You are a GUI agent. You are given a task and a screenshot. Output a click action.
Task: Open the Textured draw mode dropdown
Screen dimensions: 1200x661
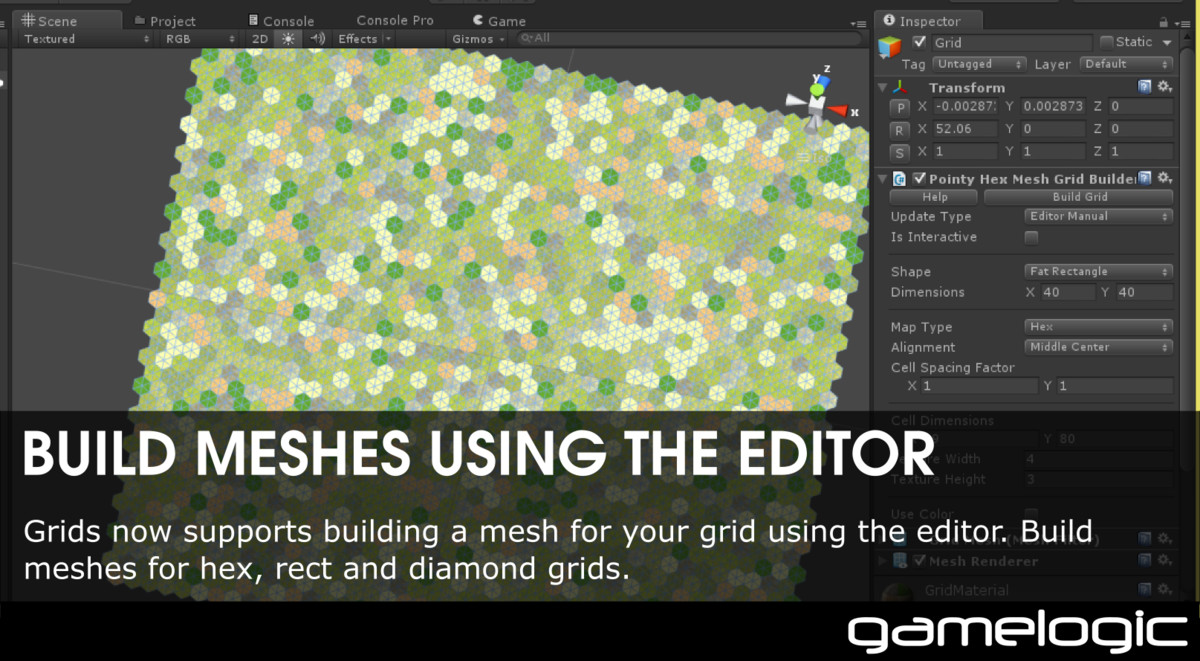point(87,39)
